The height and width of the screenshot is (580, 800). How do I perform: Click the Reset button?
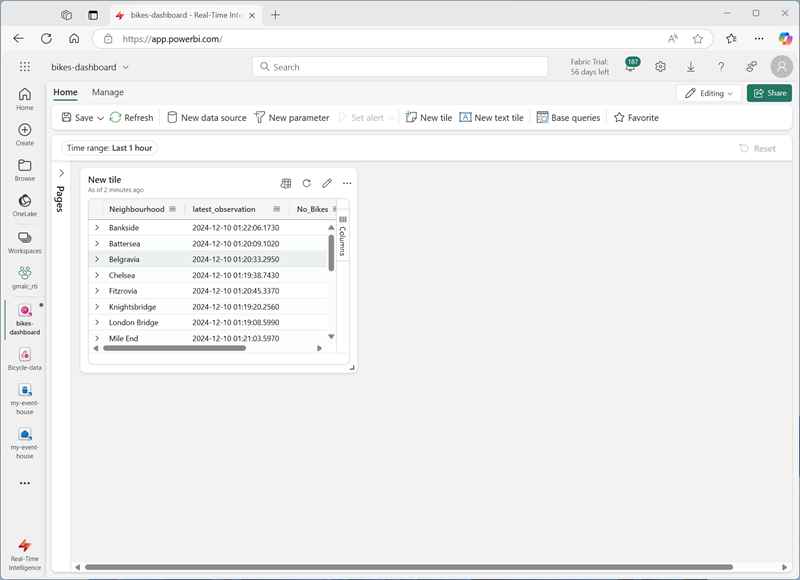pos(758,148)
